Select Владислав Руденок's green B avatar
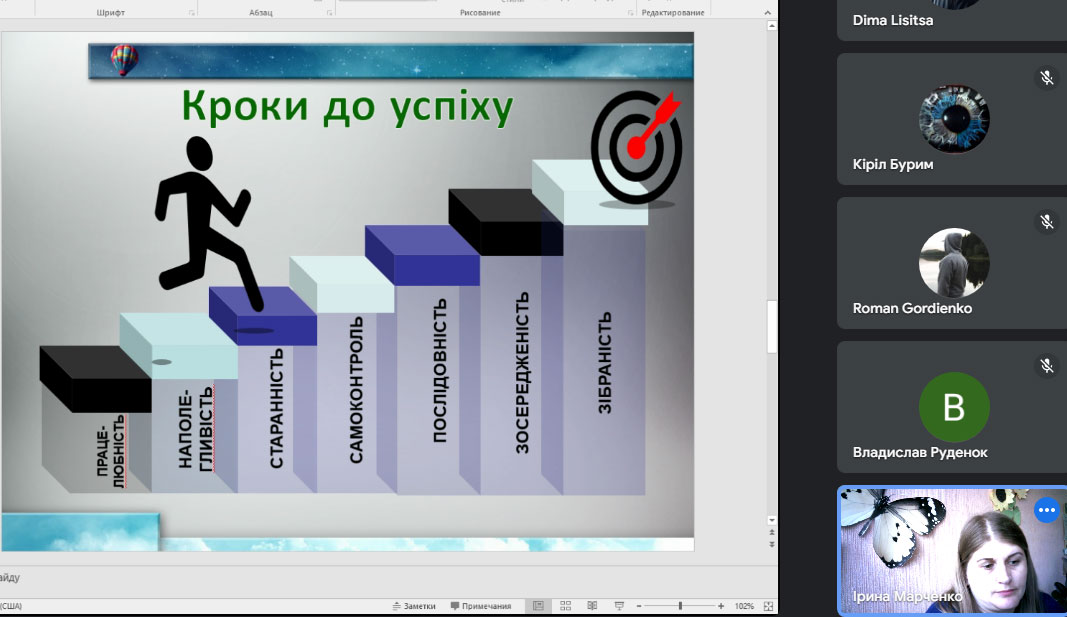Image resolution: width=1067 pixels, height=617 pixels. [954, 407]
